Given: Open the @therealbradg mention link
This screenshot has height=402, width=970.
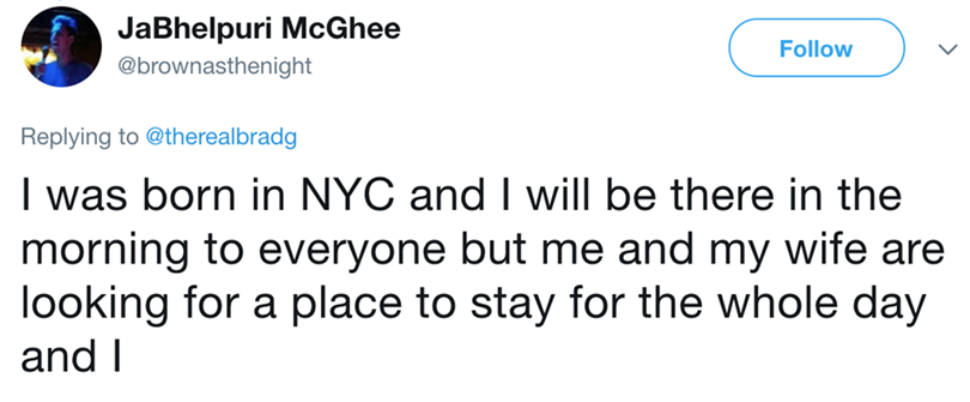Looking at the screenshot, I should tap(221, 137).
